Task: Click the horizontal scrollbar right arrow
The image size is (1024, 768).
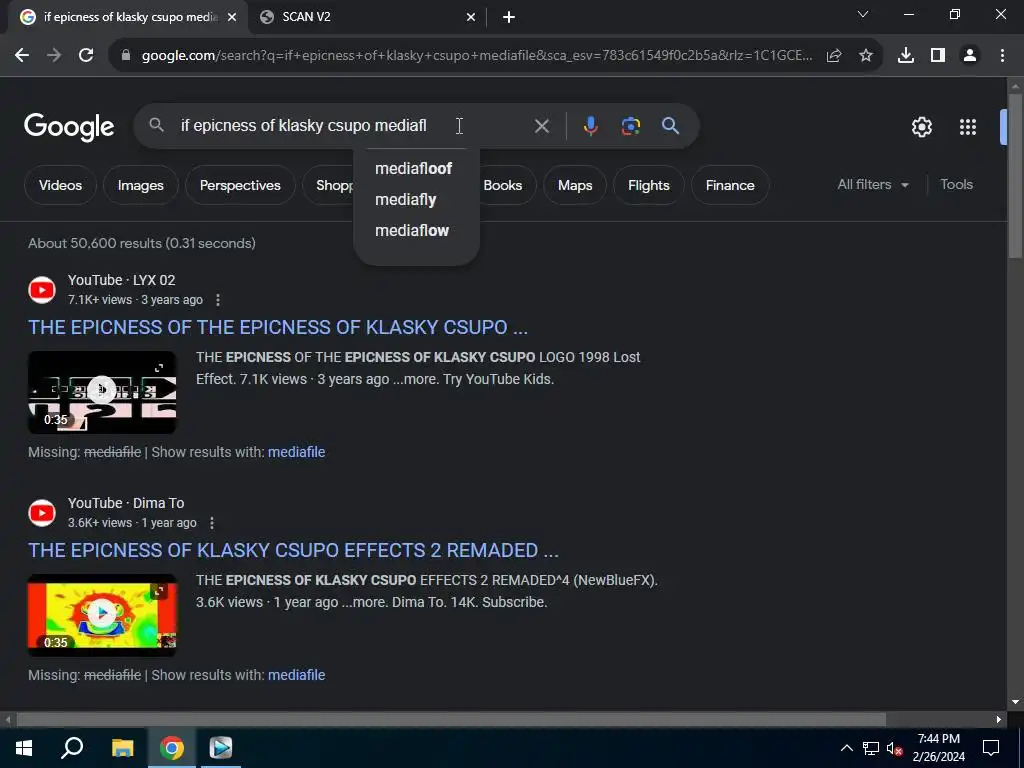Action: click(999, 720)
